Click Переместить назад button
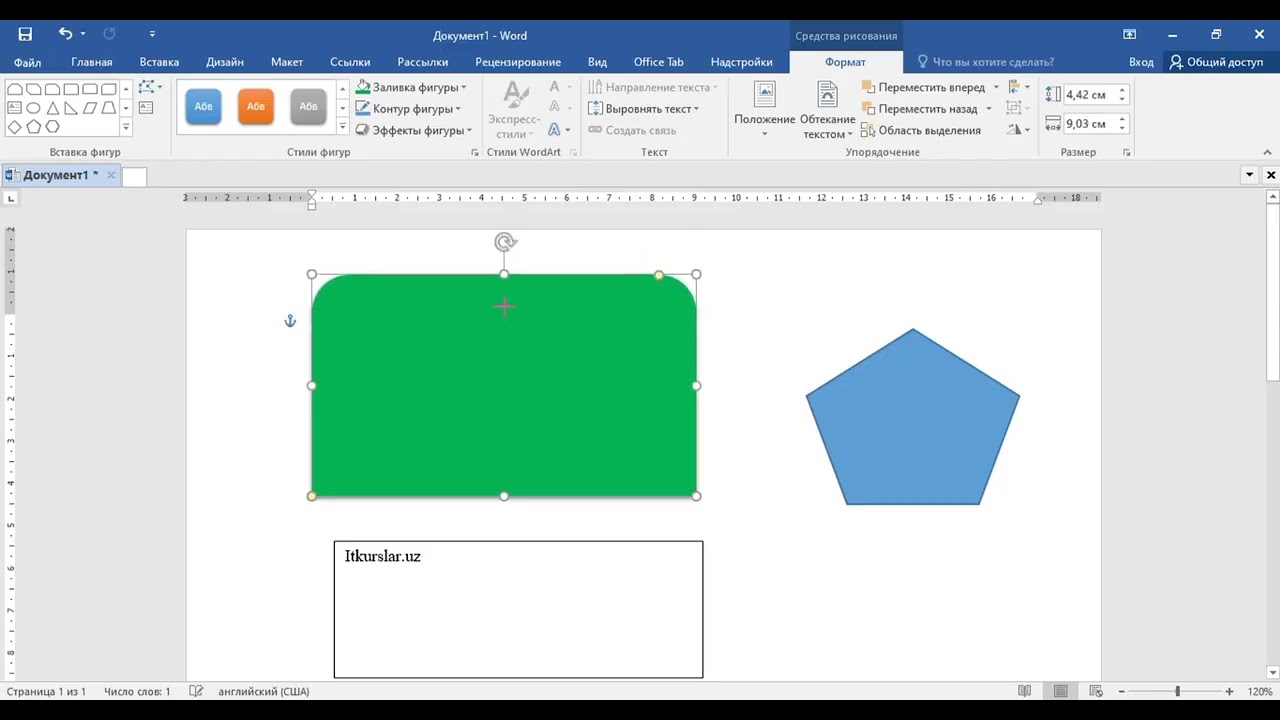Viewport: 1280px width, 720px height. pos(919,108)
